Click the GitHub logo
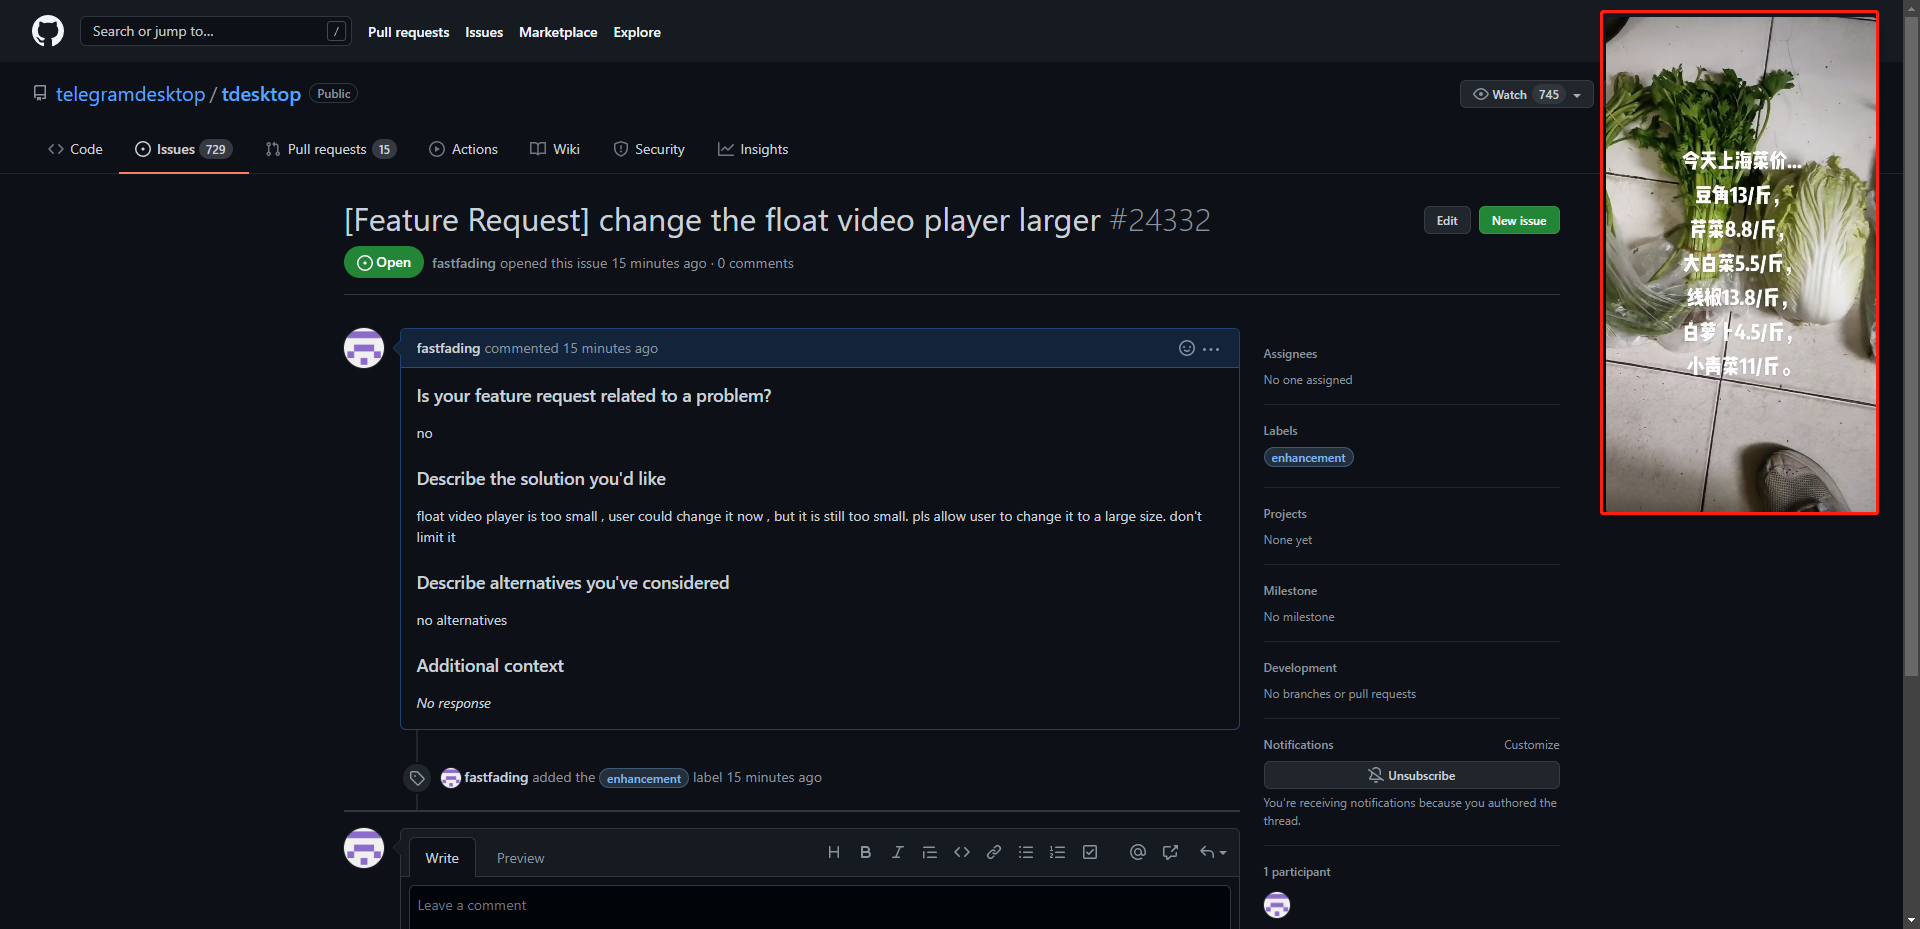1920x929 pixels. pos(47,30)
